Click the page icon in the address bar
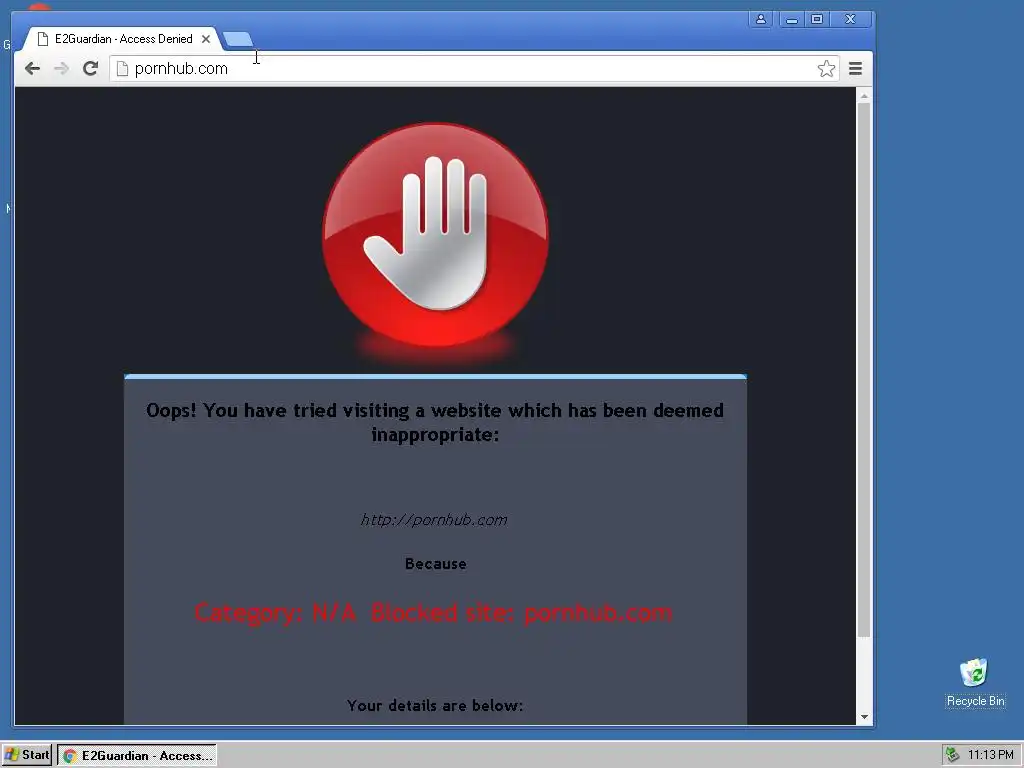Viewport: 1024px width, 768px height. [x=121, y=69]
